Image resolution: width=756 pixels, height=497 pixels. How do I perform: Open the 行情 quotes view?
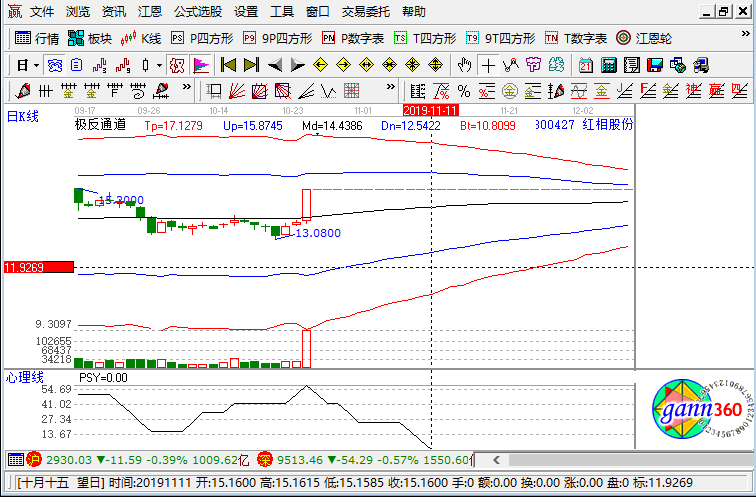[x=37, y=38]
